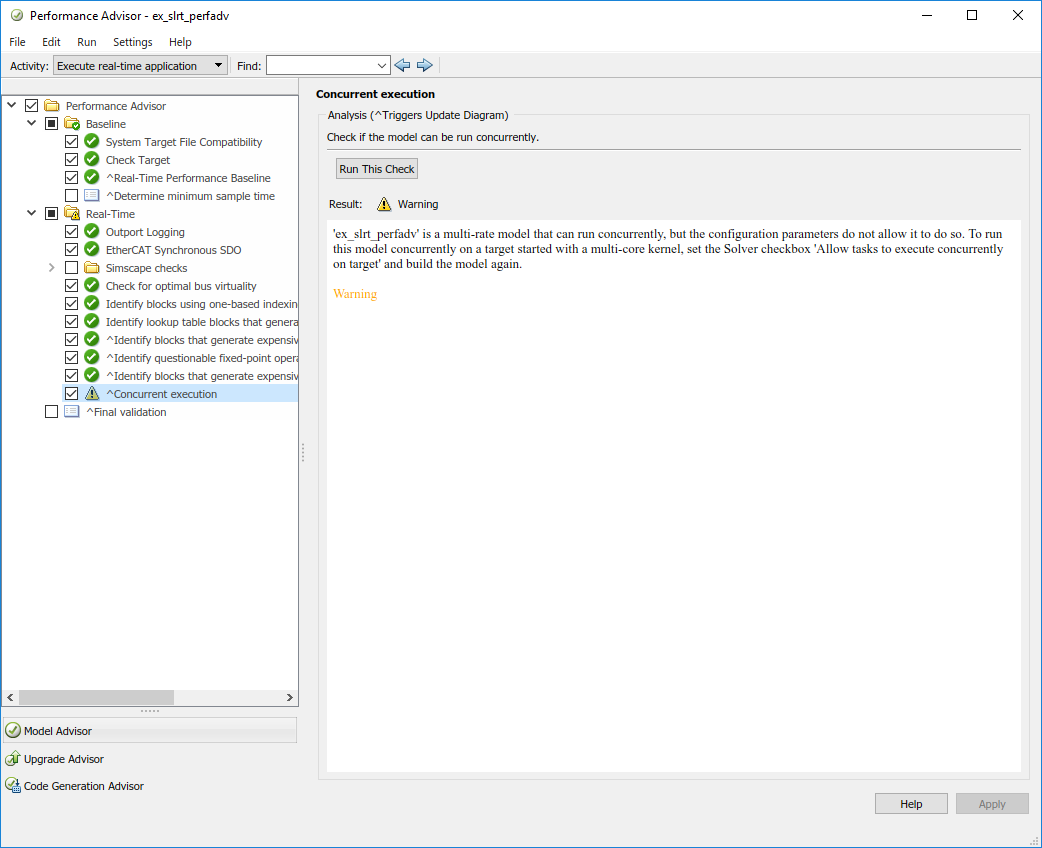Click not-run icon for Determine minimum sample time
The width and height of the screenshot is (1042, 848).
[x=92, y=195]
